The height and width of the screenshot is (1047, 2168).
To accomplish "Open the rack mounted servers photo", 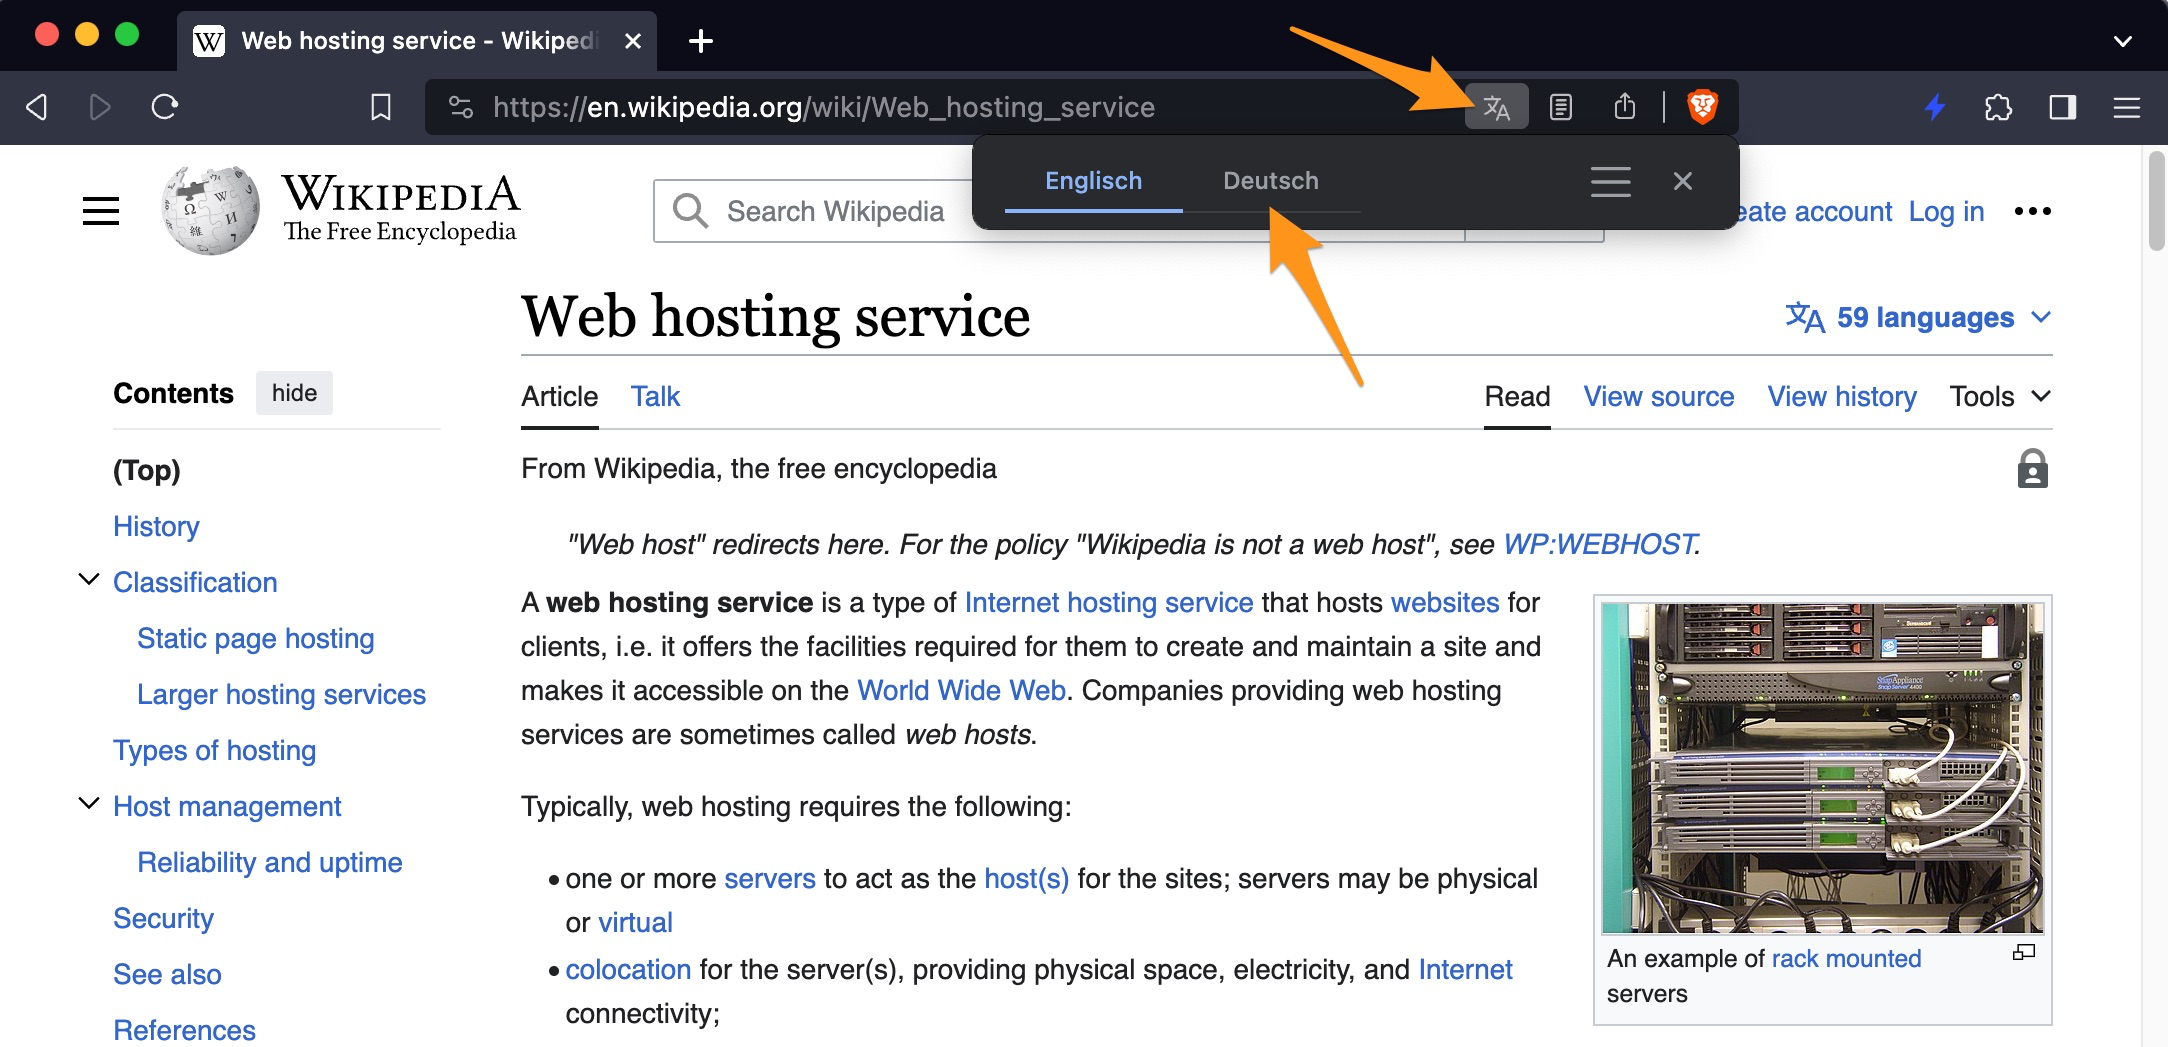I will [x=1822, y=767].
